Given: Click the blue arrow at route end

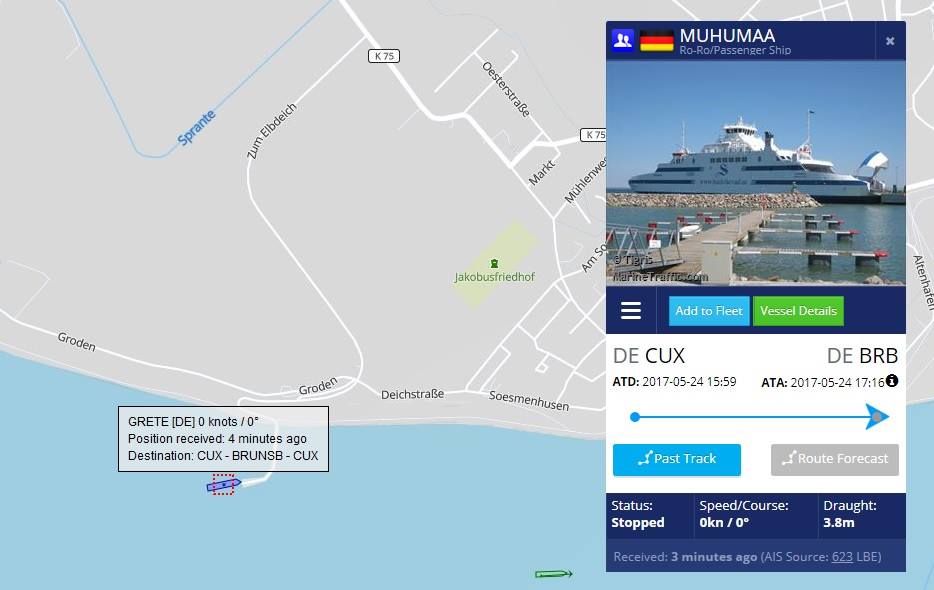Looking at the screenshot, I should [877, 417].
